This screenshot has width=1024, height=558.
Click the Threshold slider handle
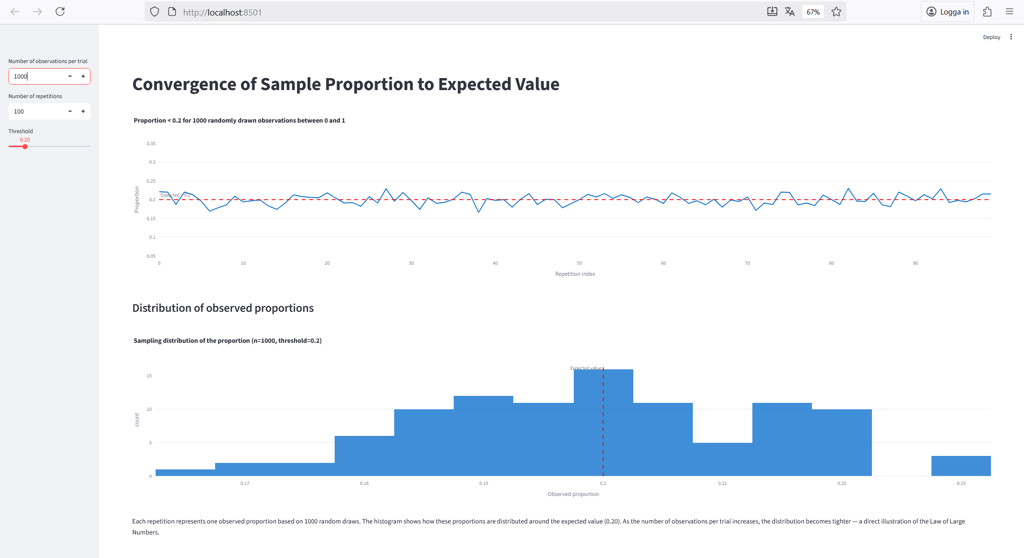coord(25,146)
